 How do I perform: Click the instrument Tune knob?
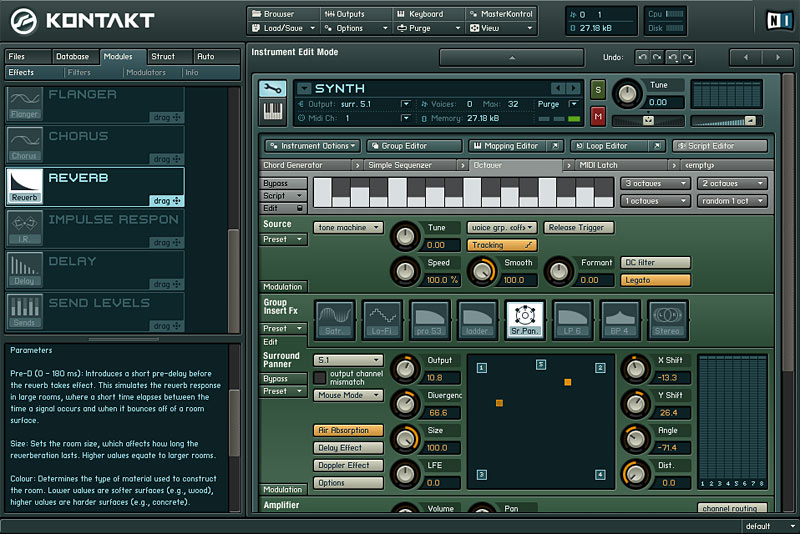tap(627, 94)
